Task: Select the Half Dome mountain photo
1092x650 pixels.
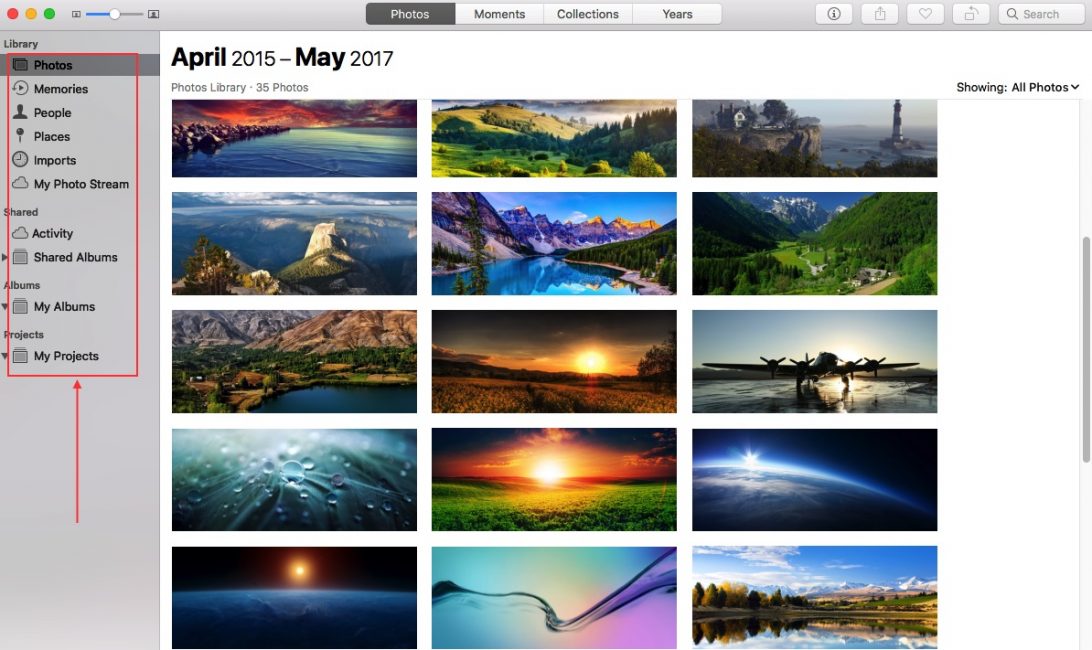Action: (295, 244)
